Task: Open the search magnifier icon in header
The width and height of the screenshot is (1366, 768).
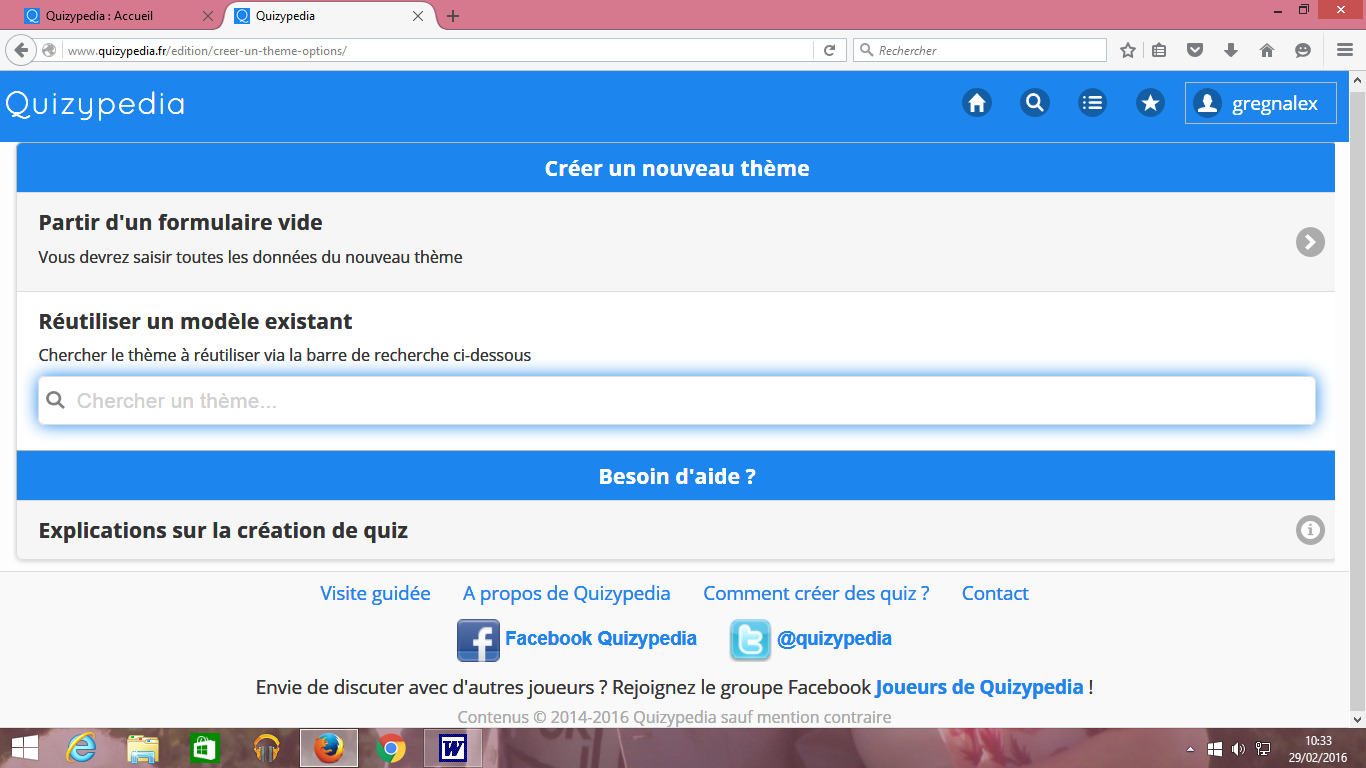Action: pyautogui.click(x=1034, y=103)
